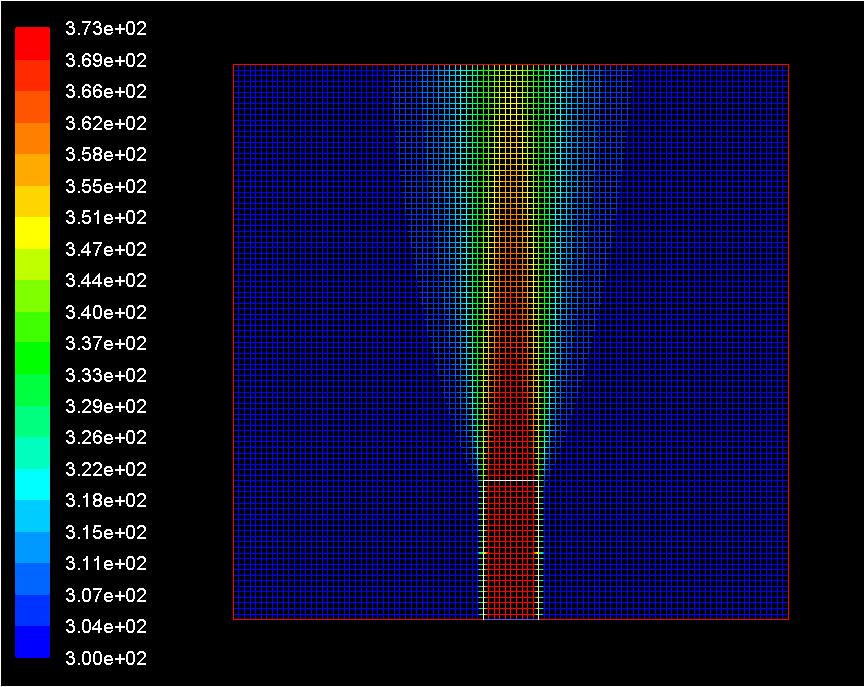Click the left white wall of the inlet channel
This screenshot has width=865, height=687.
pos(483,550)
